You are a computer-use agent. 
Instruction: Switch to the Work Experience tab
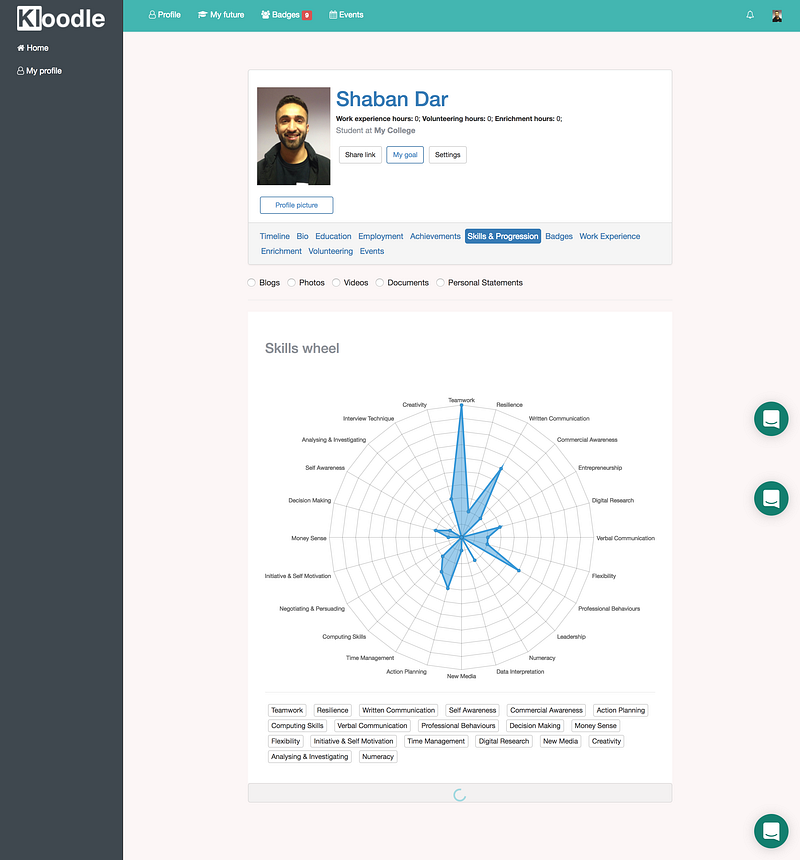coord(609,237)
